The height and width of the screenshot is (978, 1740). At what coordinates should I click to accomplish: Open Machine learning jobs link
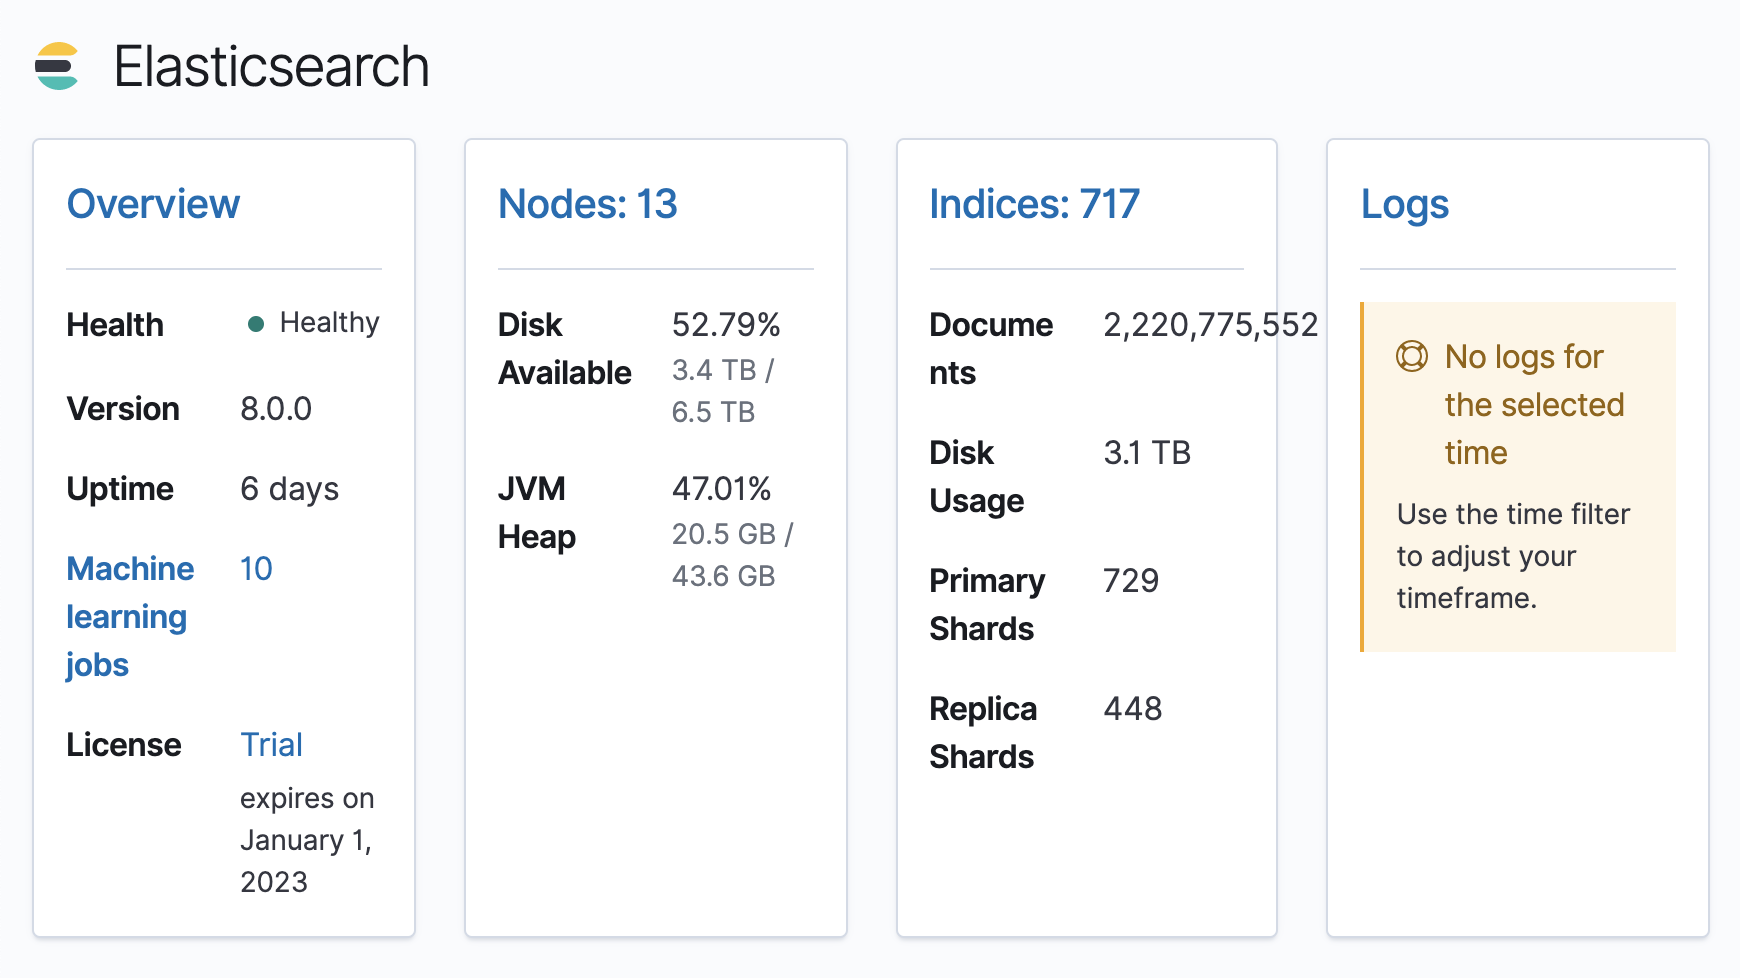(x=130, y=616)
